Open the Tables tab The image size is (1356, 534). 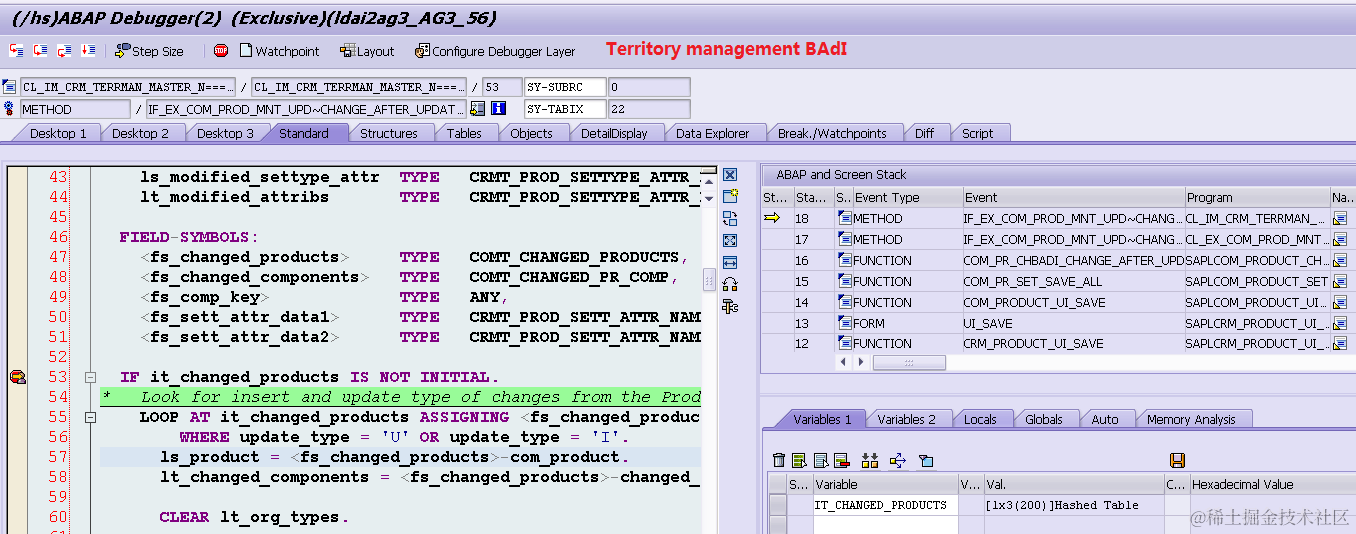(464, 133)
